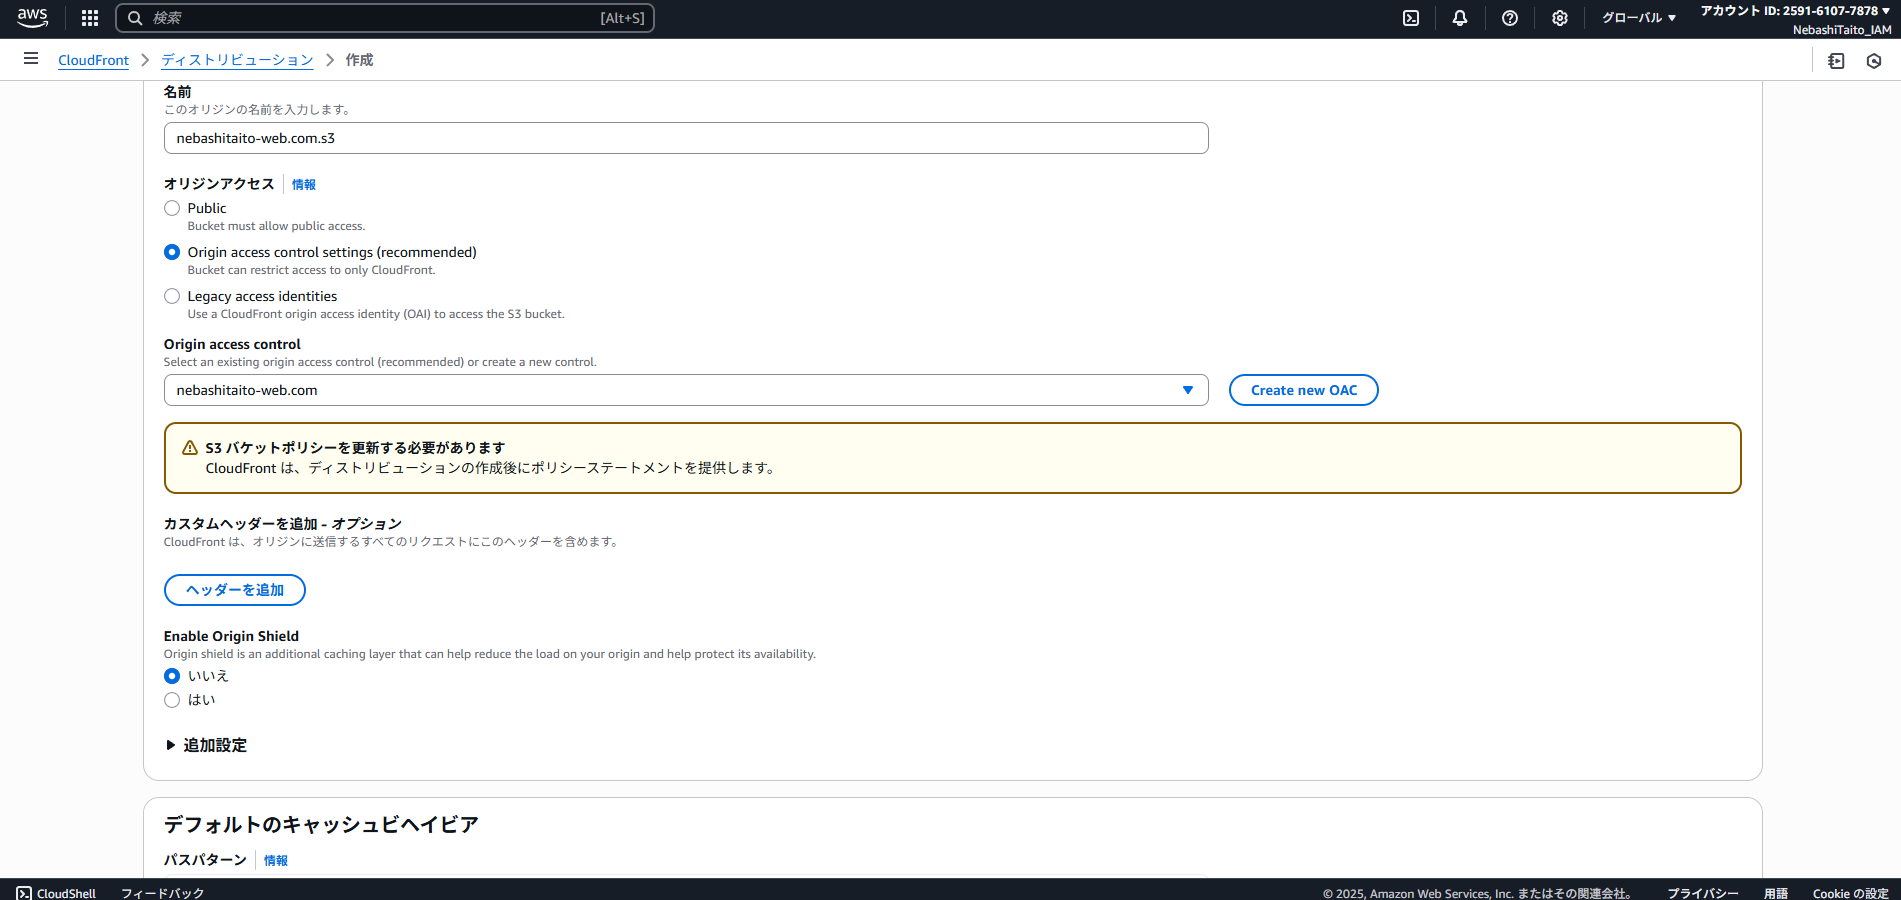Enable Origin Shield by choosing はい
The width and height of the screenshot is (1901, 900).
point(172,700)
